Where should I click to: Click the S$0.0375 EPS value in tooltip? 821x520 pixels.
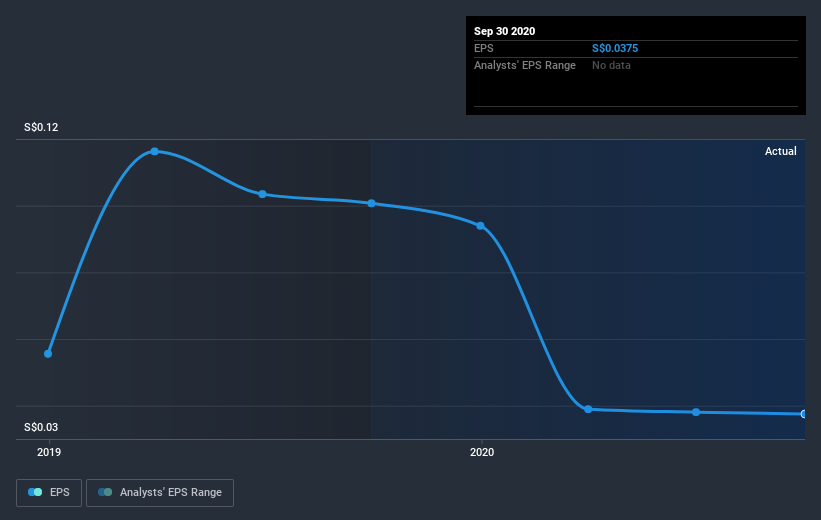coord(615,48)
